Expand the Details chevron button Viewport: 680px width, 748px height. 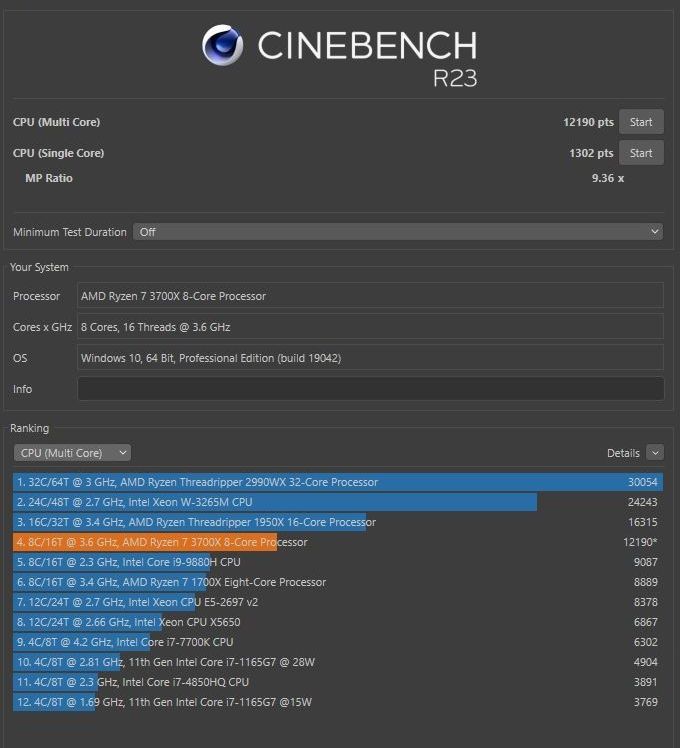pos(655,453)
